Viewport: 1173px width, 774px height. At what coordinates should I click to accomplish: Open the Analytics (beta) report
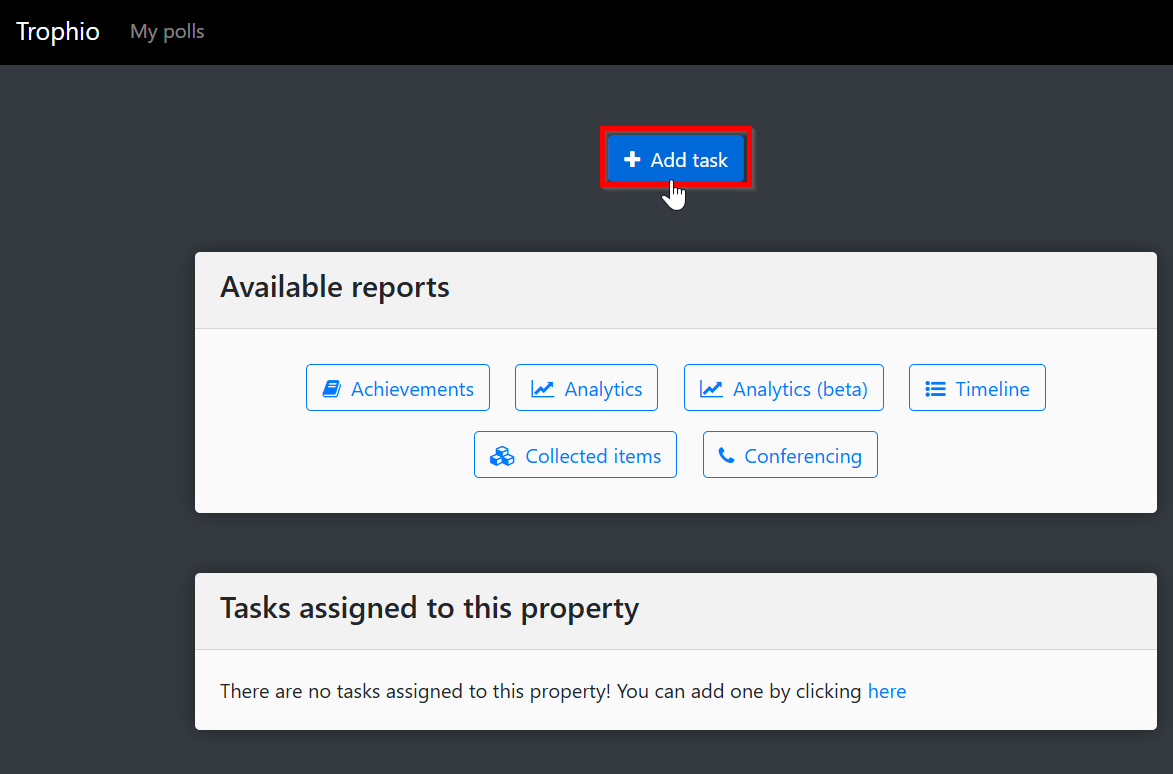click(x=784, y=388)
